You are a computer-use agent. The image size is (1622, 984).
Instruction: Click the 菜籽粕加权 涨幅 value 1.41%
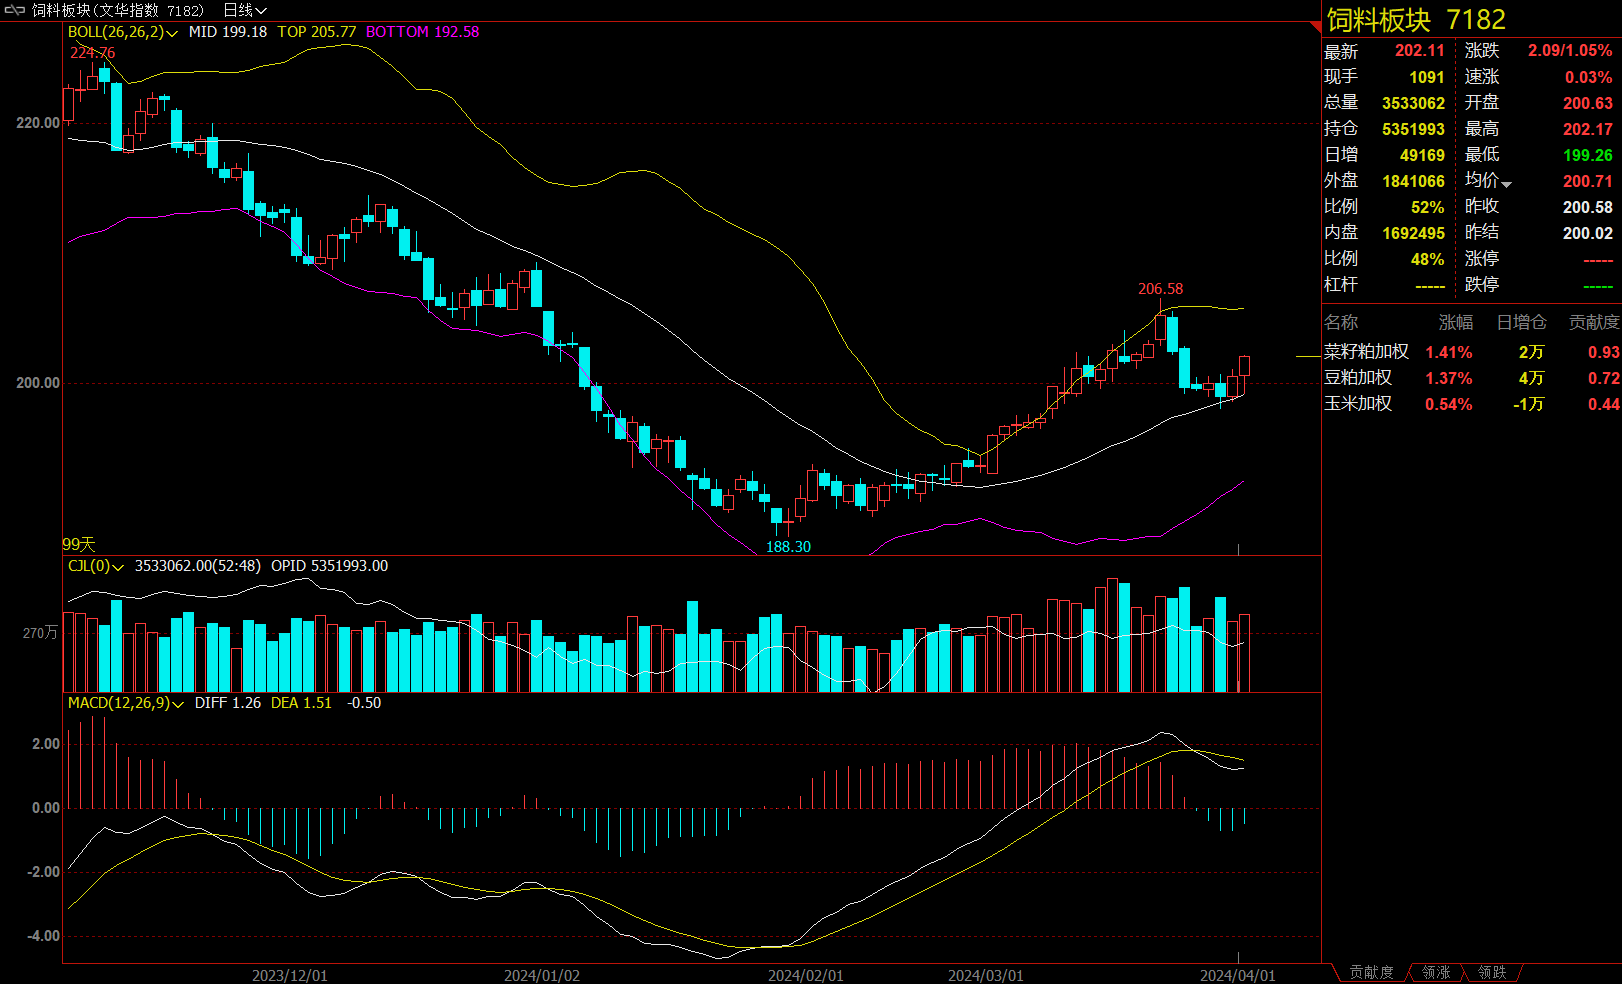(x=1448, y=352)
